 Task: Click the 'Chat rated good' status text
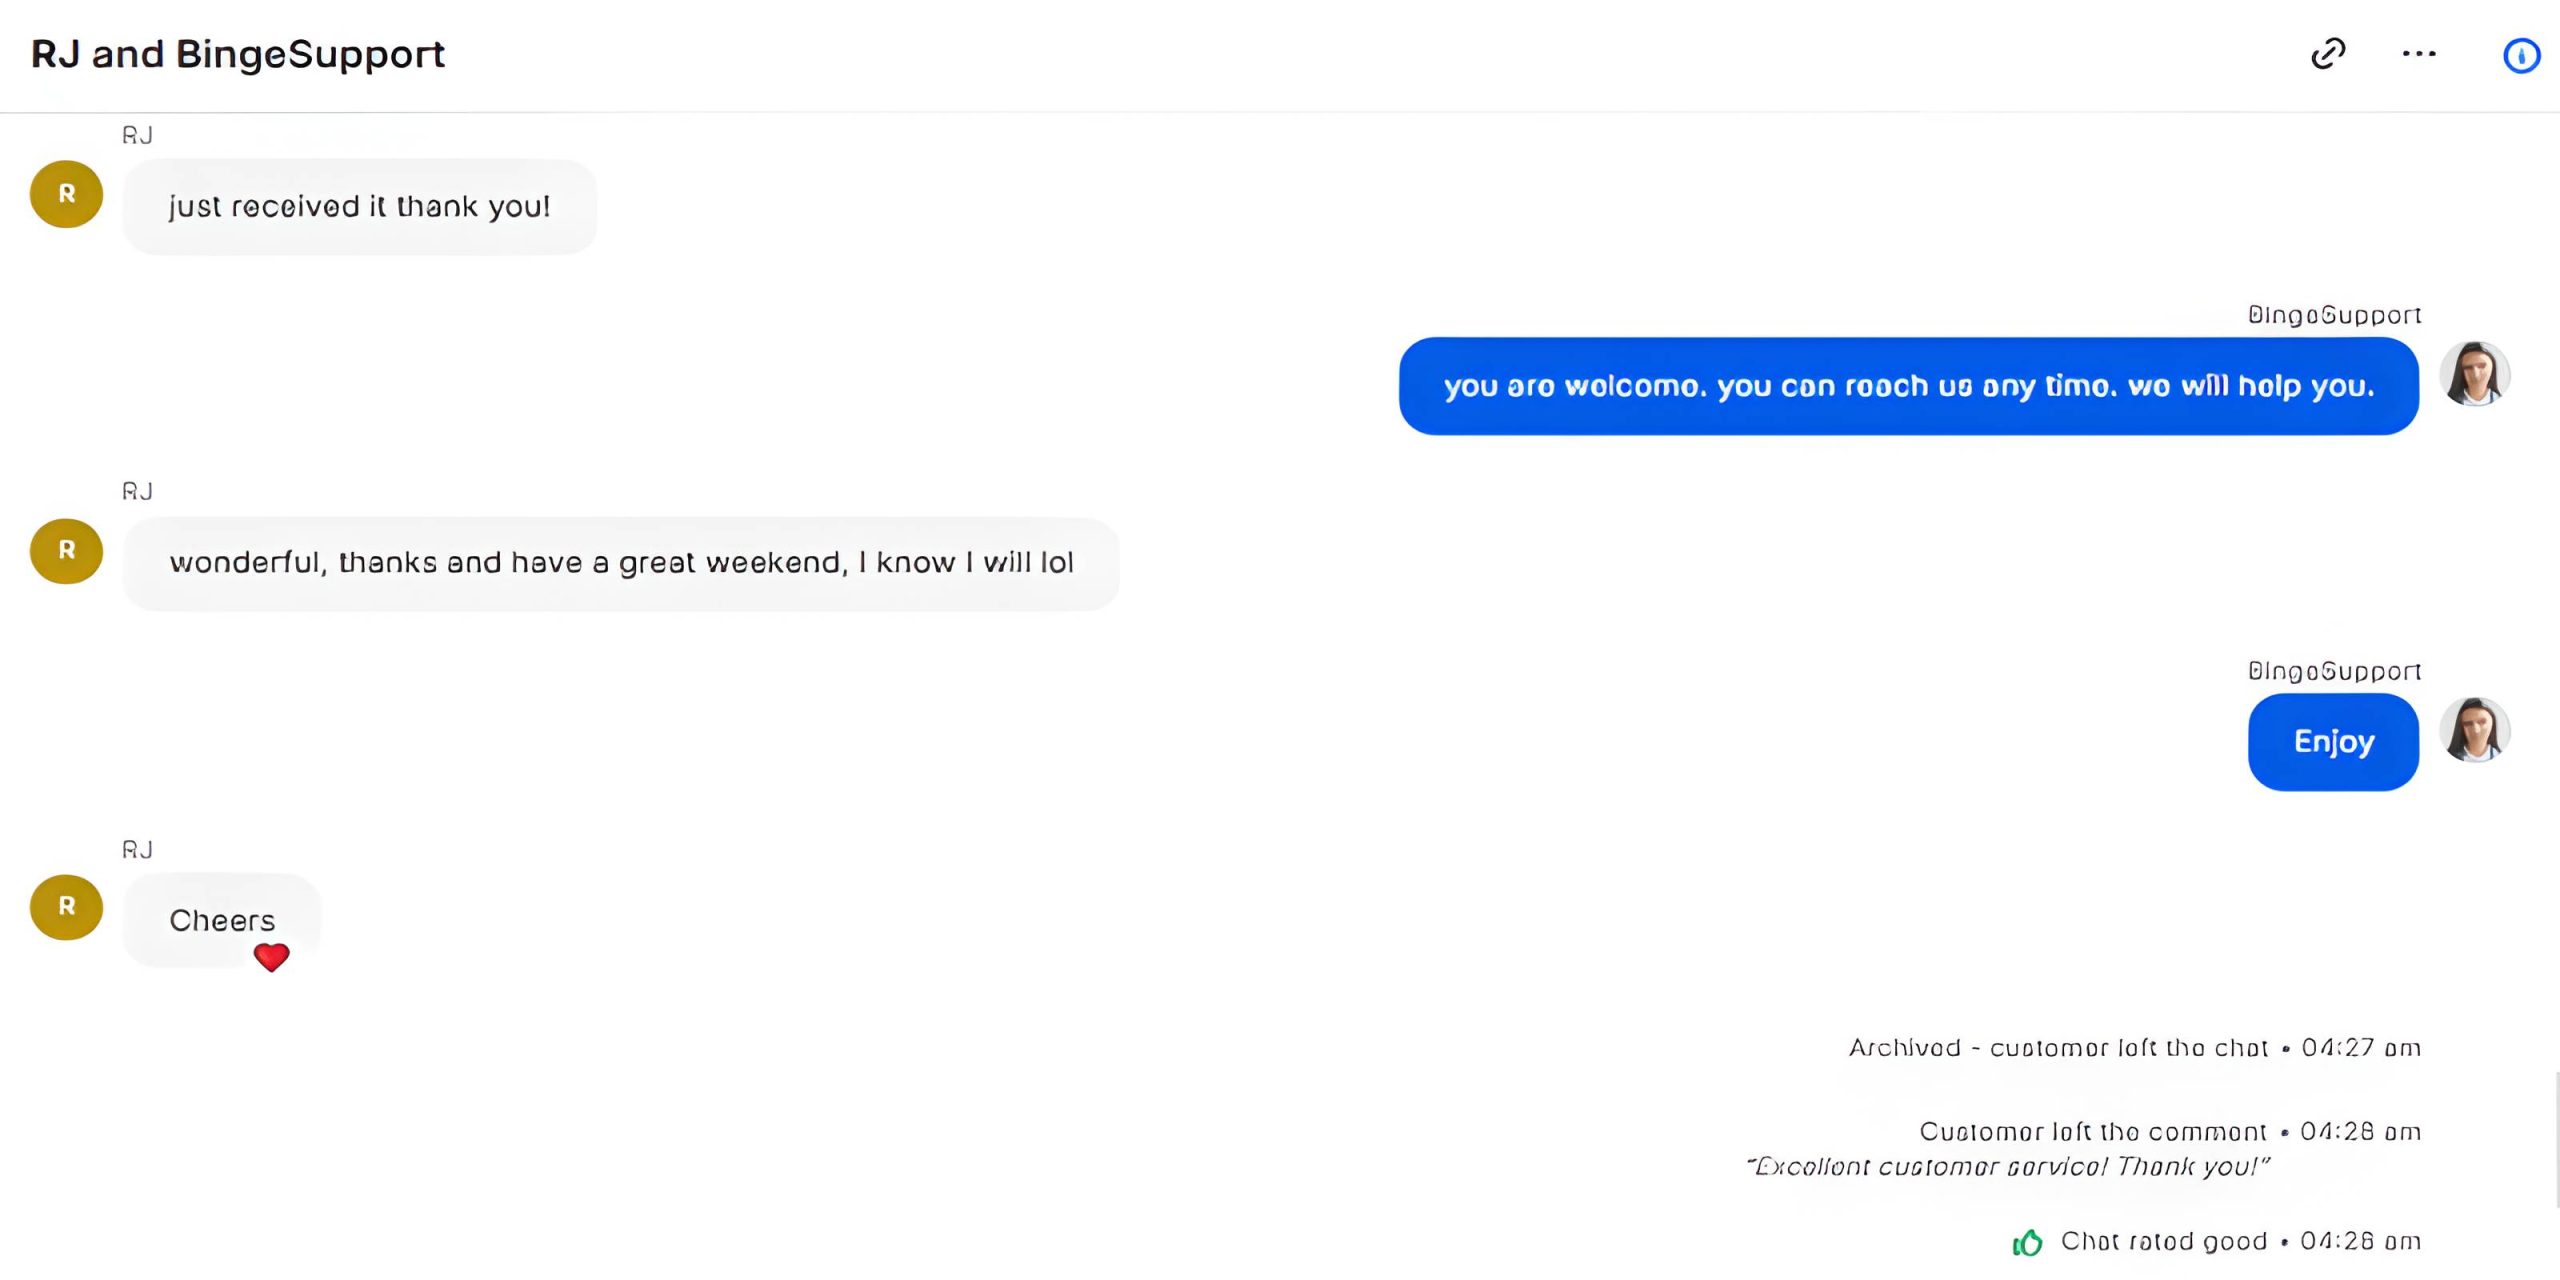(x=2163, y=1242)
